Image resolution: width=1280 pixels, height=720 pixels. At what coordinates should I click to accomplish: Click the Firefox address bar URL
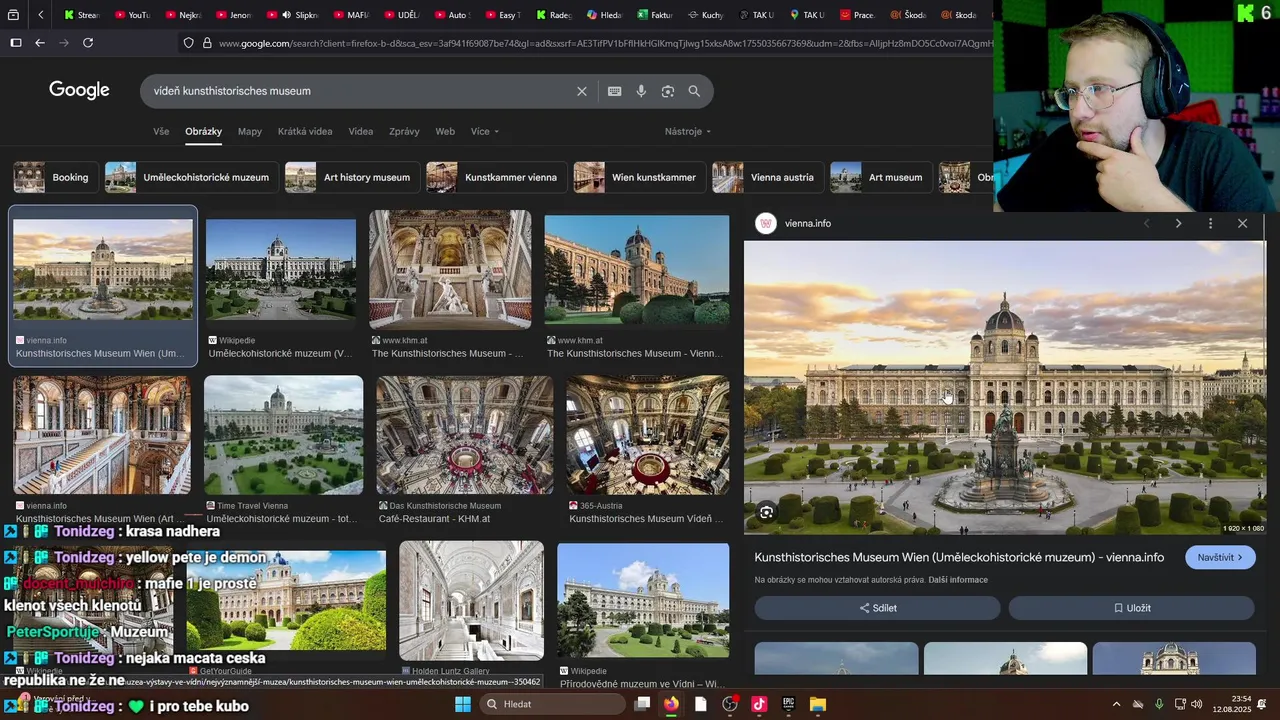pyautogui.click(x=605, y=43)
